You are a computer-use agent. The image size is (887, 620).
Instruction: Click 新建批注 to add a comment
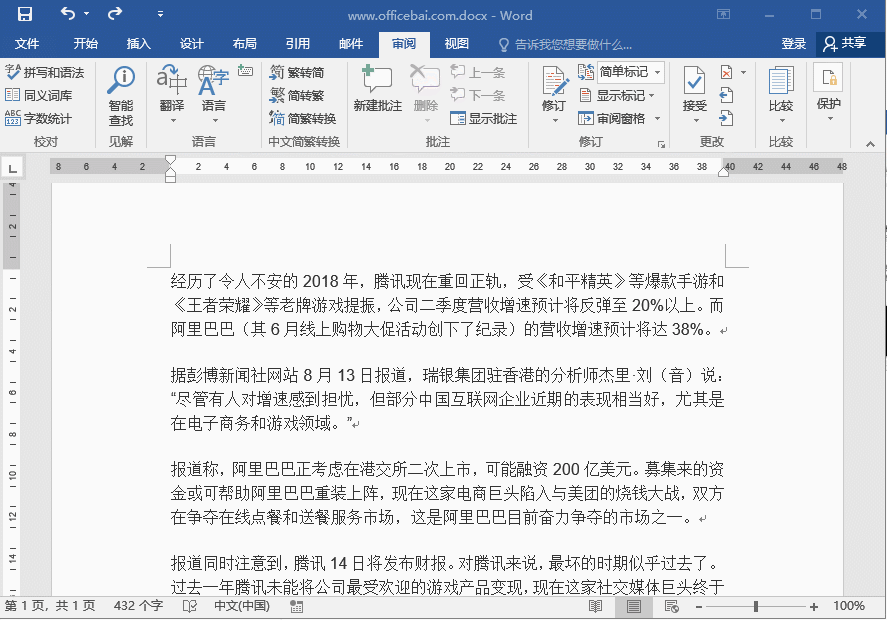coord(377,89)
